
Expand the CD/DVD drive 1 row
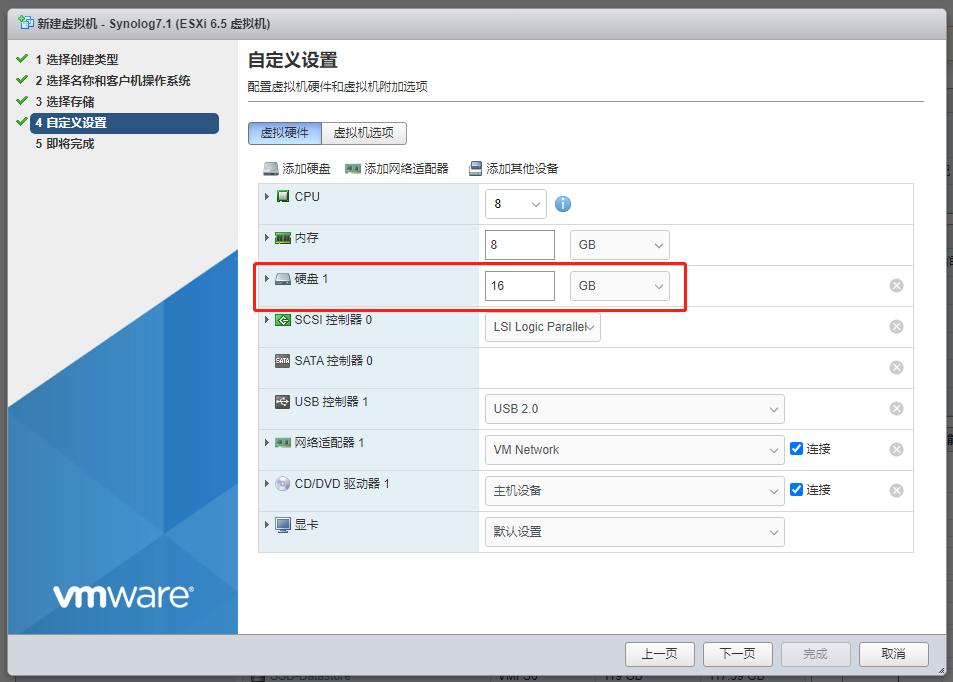click(267, 484)
